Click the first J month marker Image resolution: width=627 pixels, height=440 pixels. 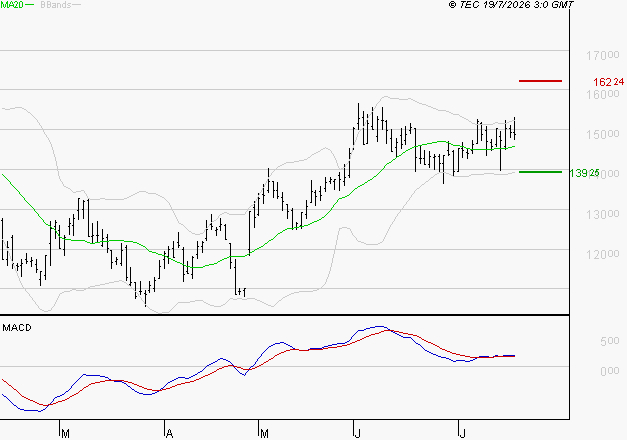point(357,434)
